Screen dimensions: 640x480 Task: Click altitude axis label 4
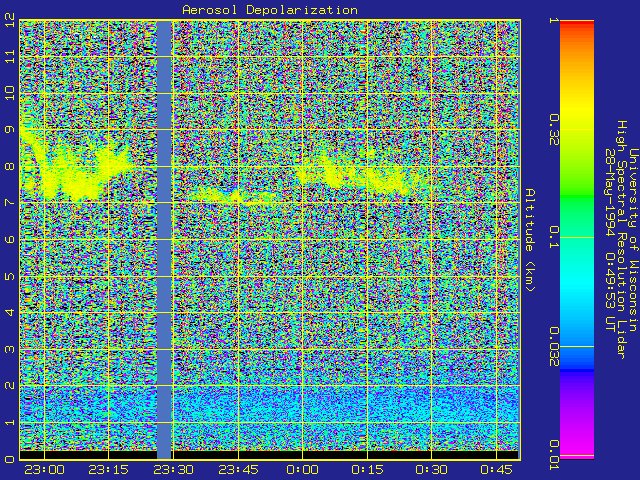pyautogui.click(x=10, y=312)
